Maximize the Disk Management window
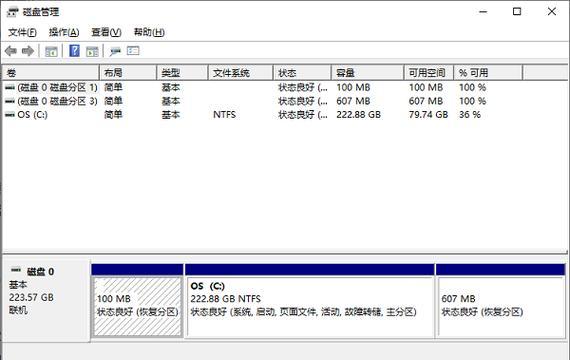This screenshot has width=570, height=360. coord(517,12)
